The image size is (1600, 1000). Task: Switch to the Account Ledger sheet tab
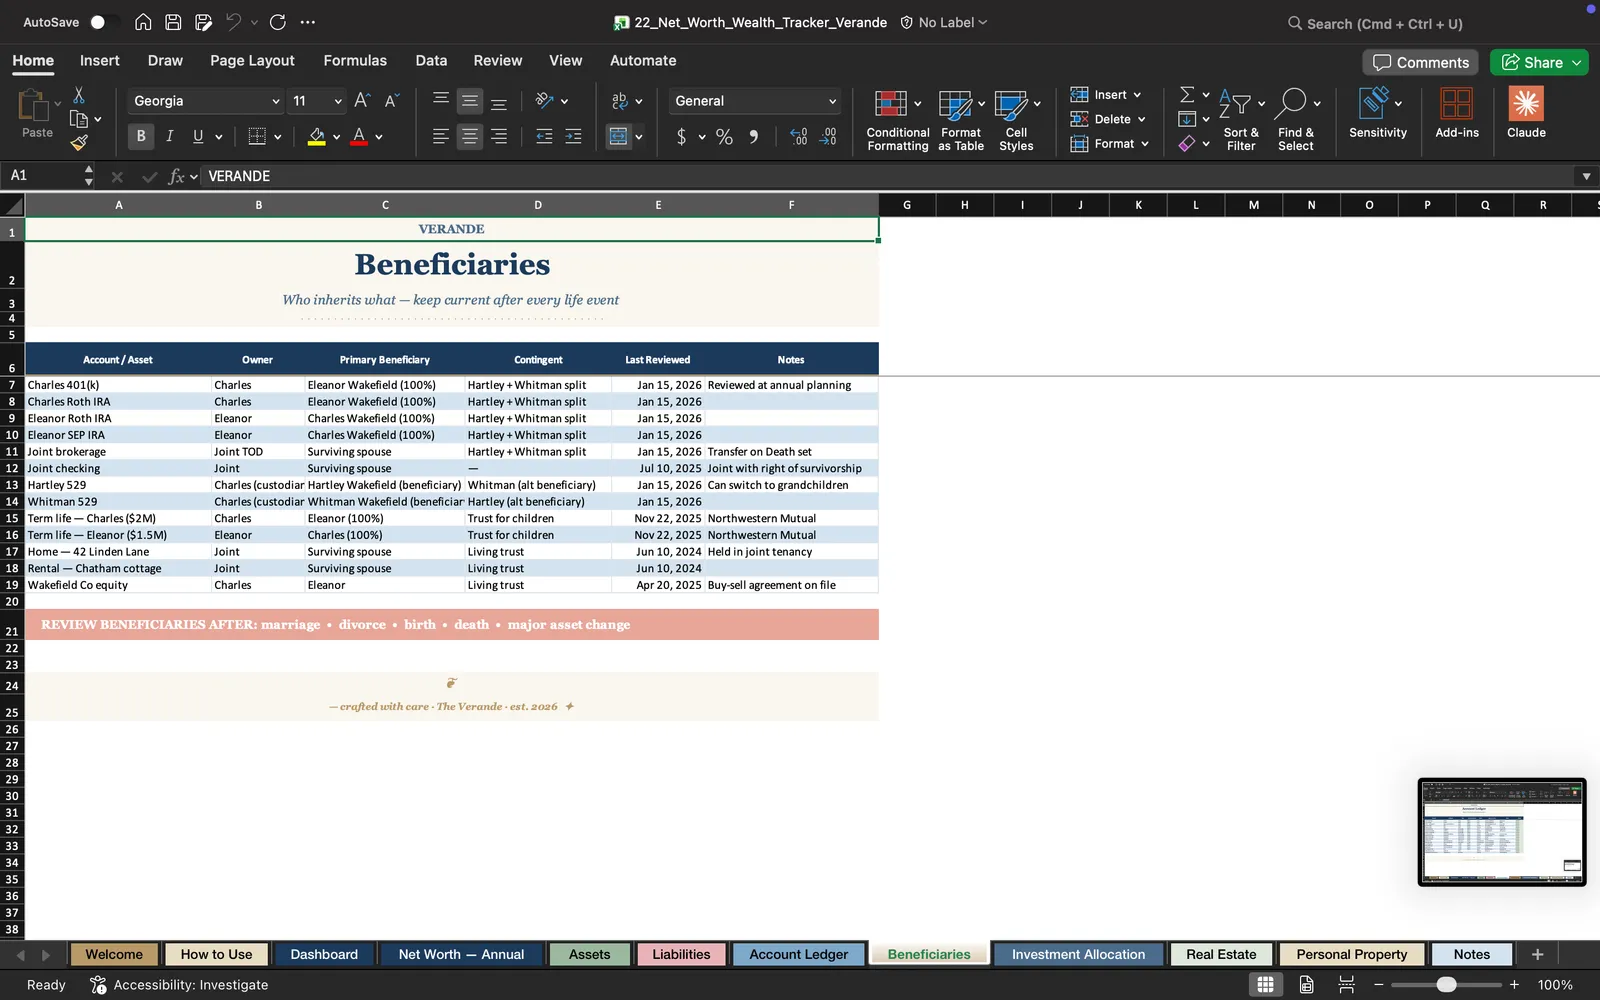(798, 954)
